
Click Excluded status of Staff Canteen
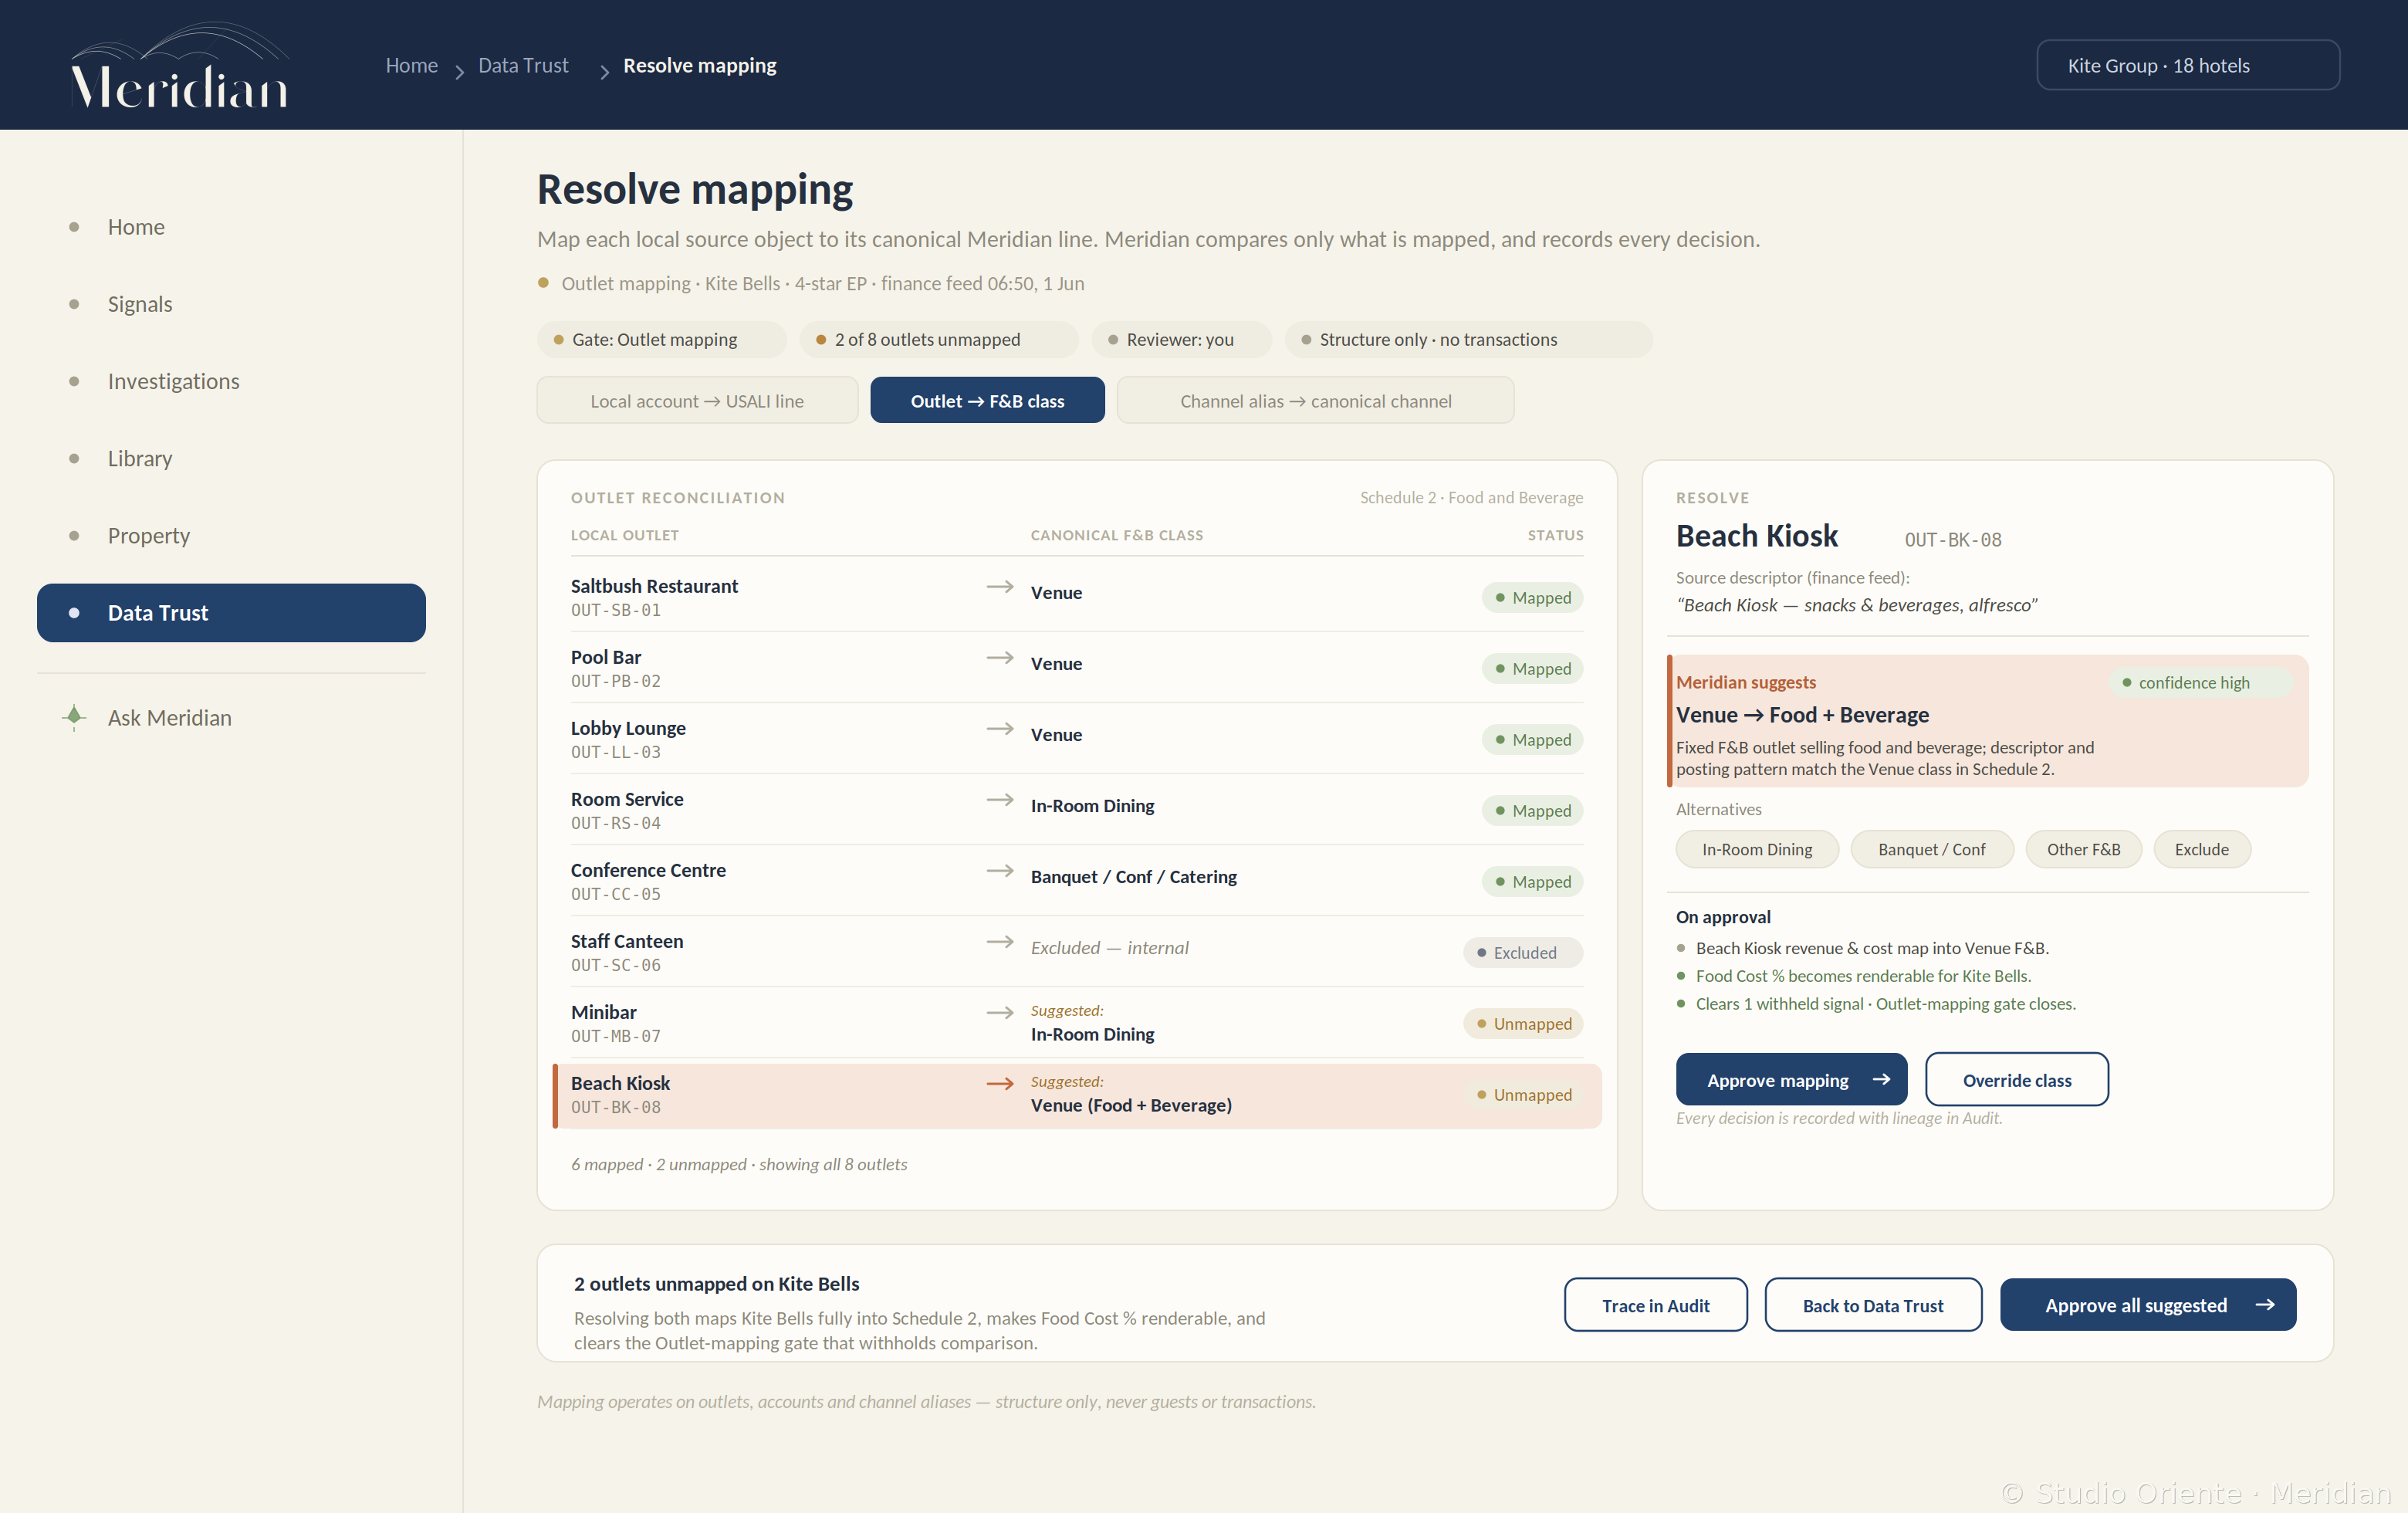click(x=1523, y=952)
